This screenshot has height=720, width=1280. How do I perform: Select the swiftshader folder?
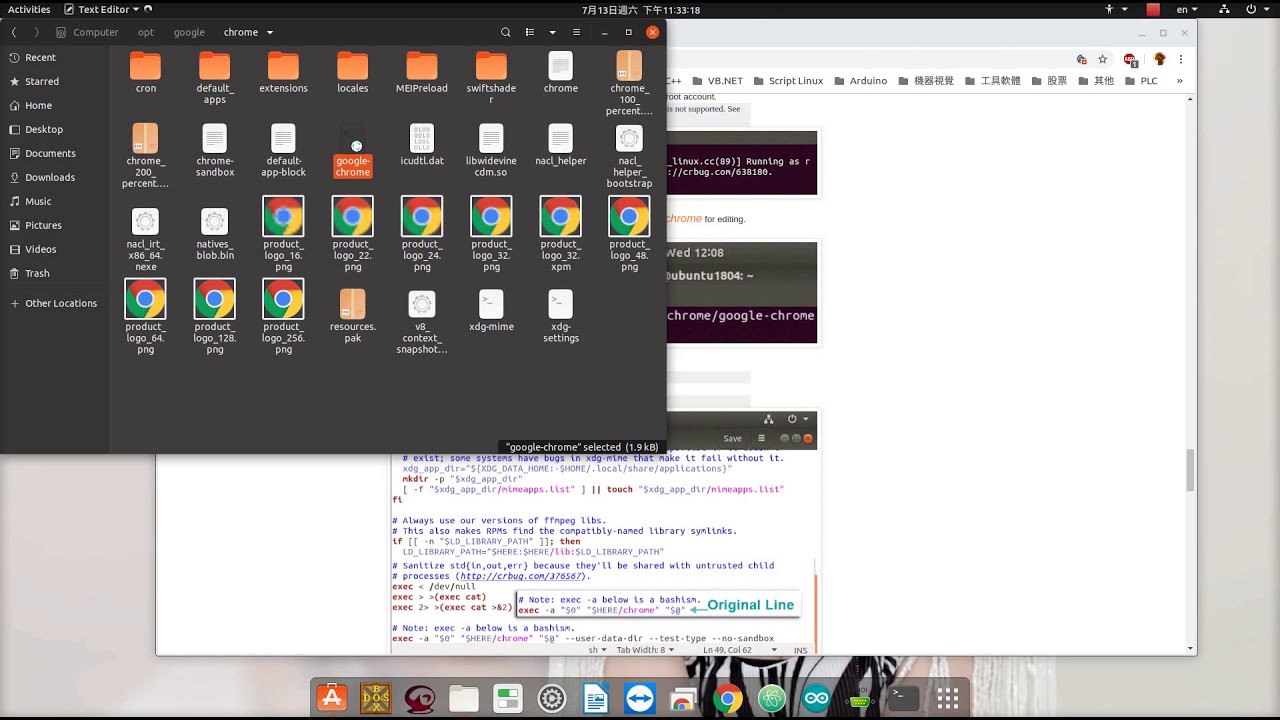tap(491, 78)
